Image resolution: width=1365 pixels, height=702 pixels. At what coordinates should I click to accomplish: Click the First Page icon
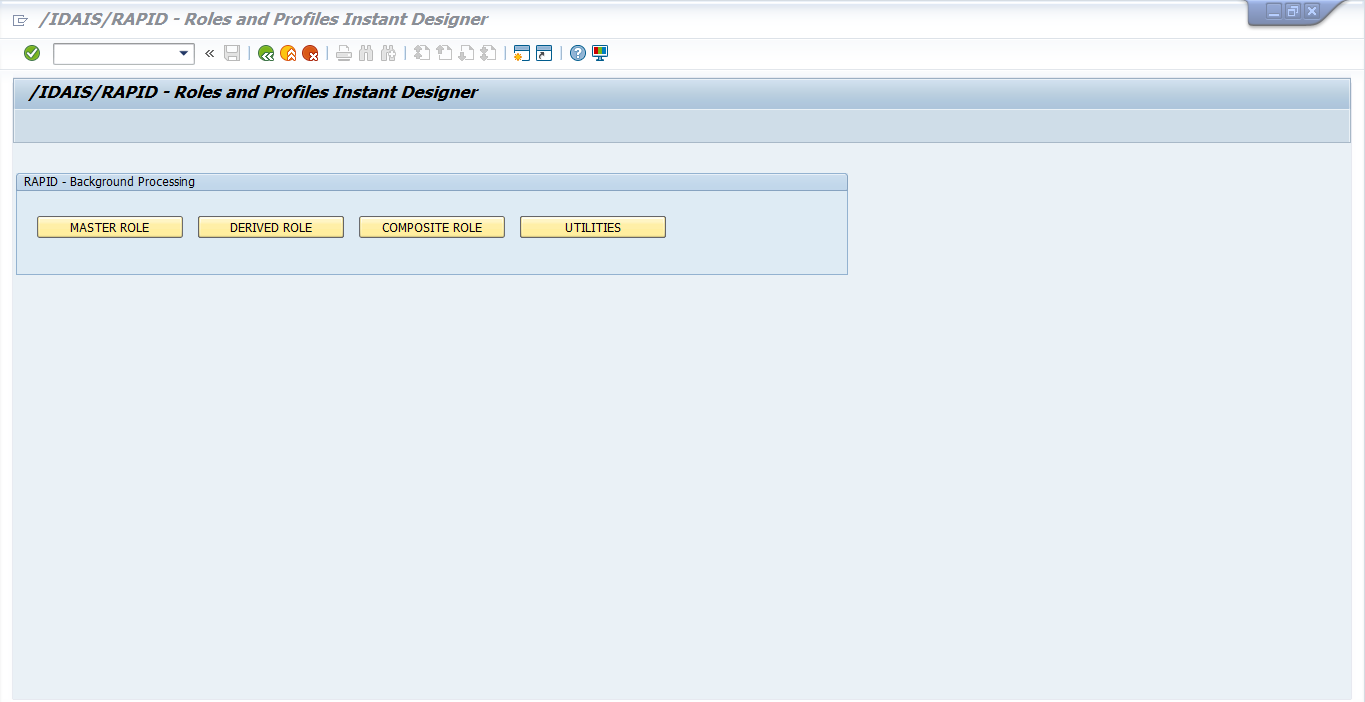[422, 53]
